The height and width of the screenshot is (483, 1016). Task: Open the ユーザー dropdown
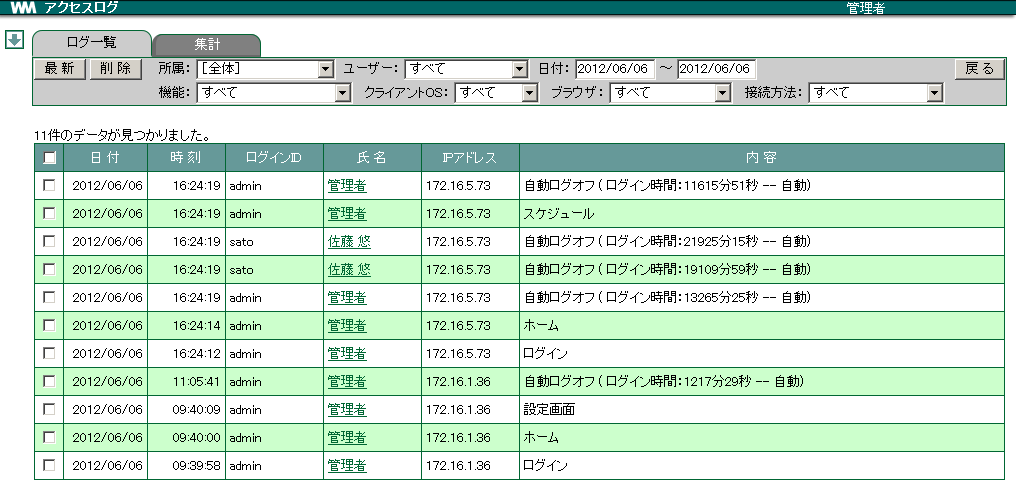[467, 69]
